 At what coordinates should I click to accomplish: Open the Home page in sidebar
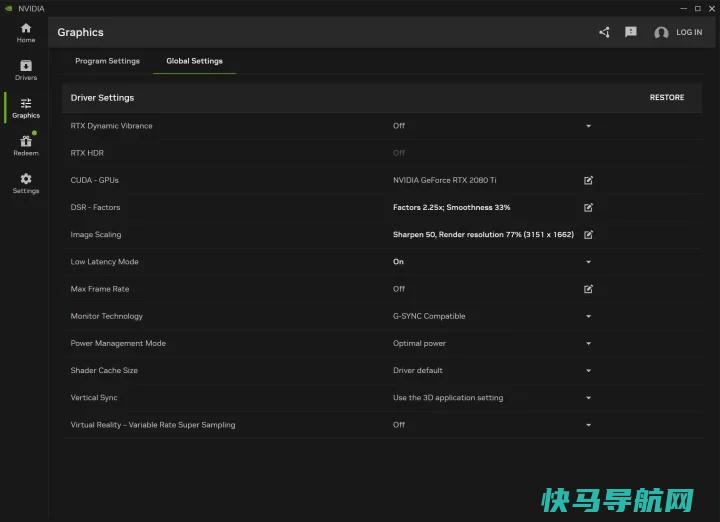coord(26,33)
